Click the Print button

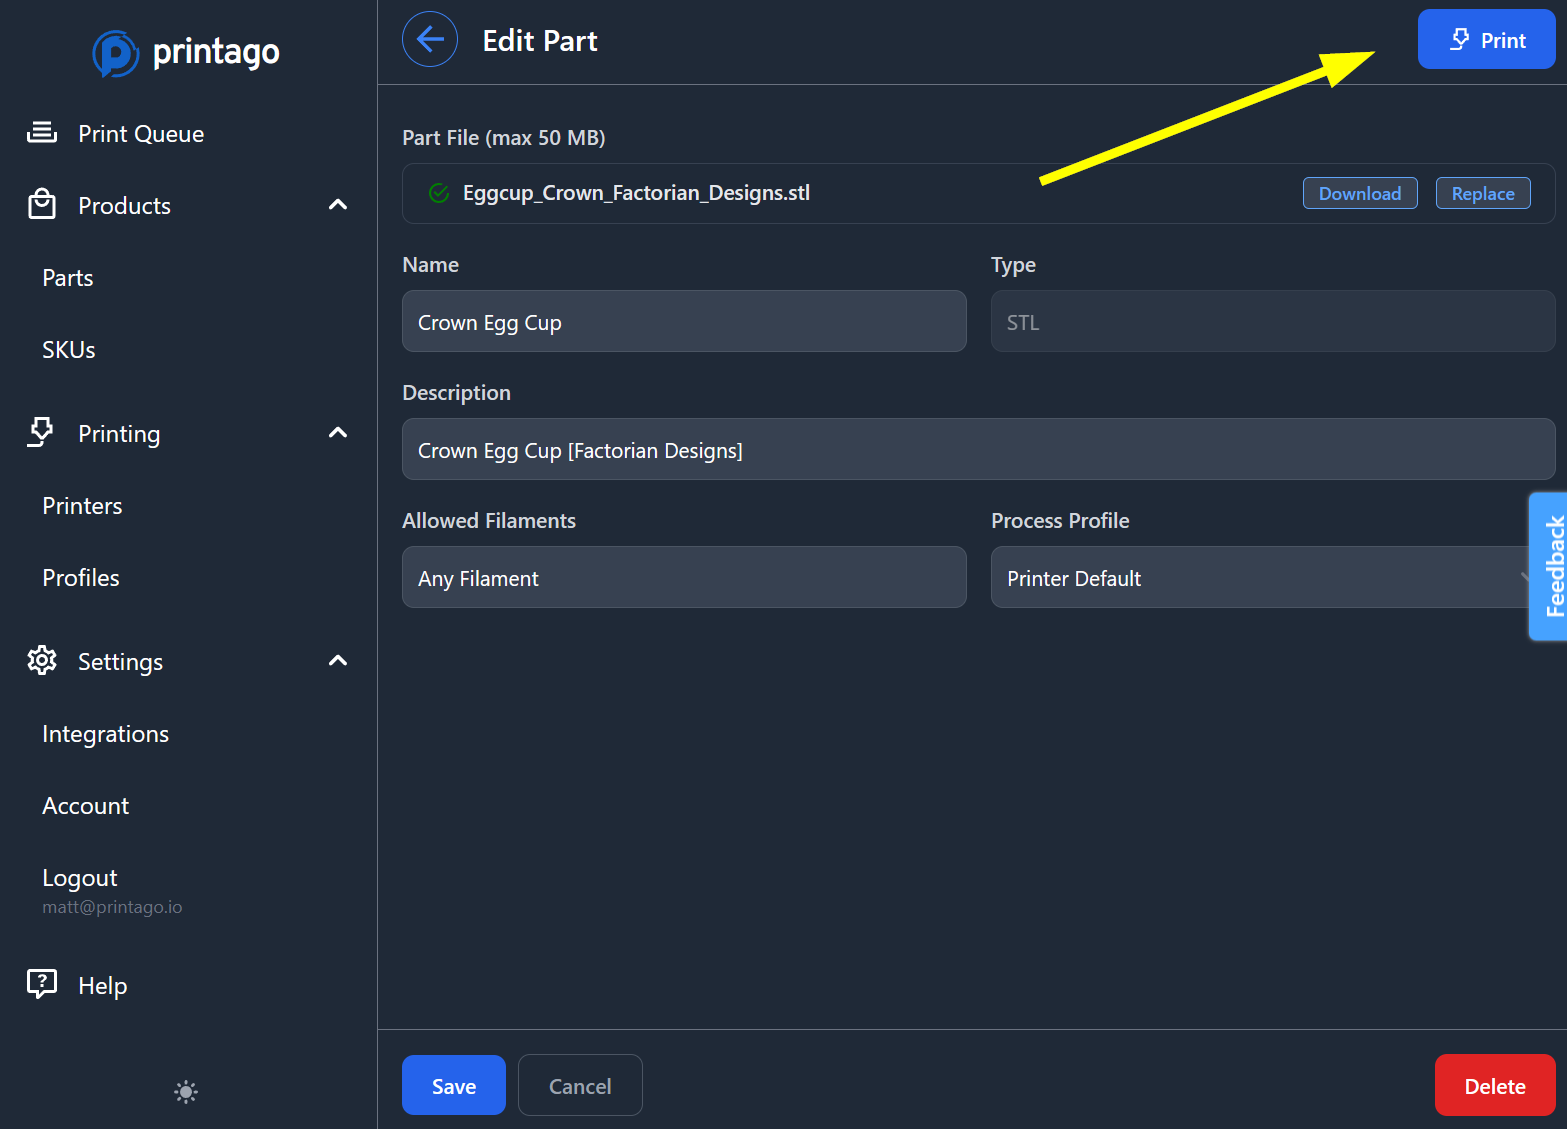pyautogui.click(x=1486, y=39)
